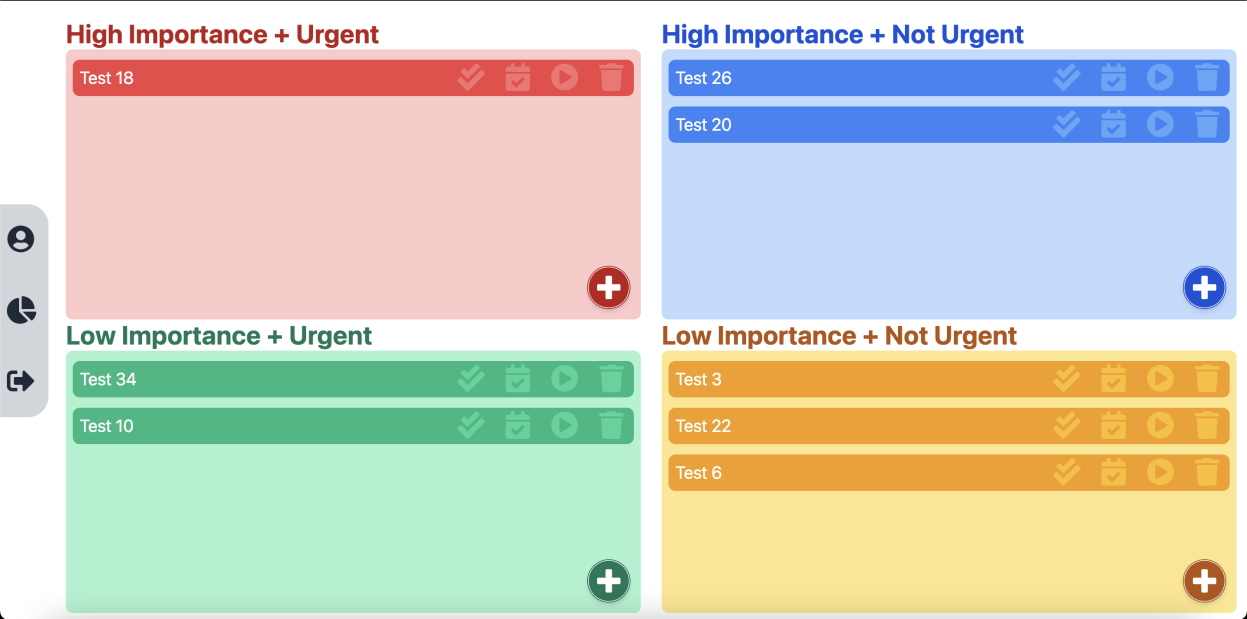The image size is (1247, 619).
Task: Add task to High Importance + Not Urgent
Action: pyautogui.click(x=1204, y=288)
